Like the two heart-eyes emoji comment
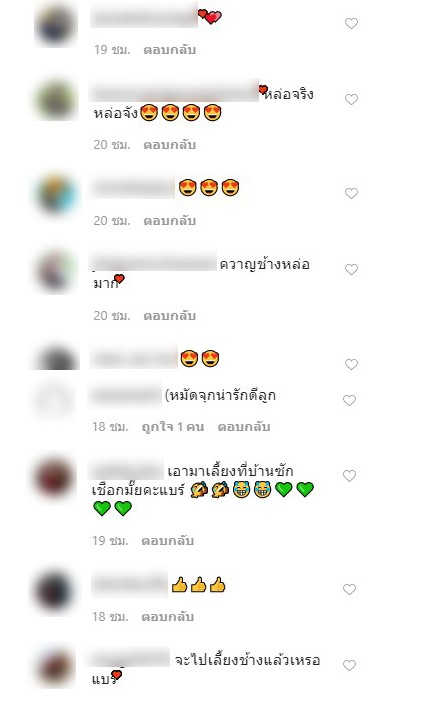Screen dimensions: 423x705 pyautogui.click(x=351, y=364)
